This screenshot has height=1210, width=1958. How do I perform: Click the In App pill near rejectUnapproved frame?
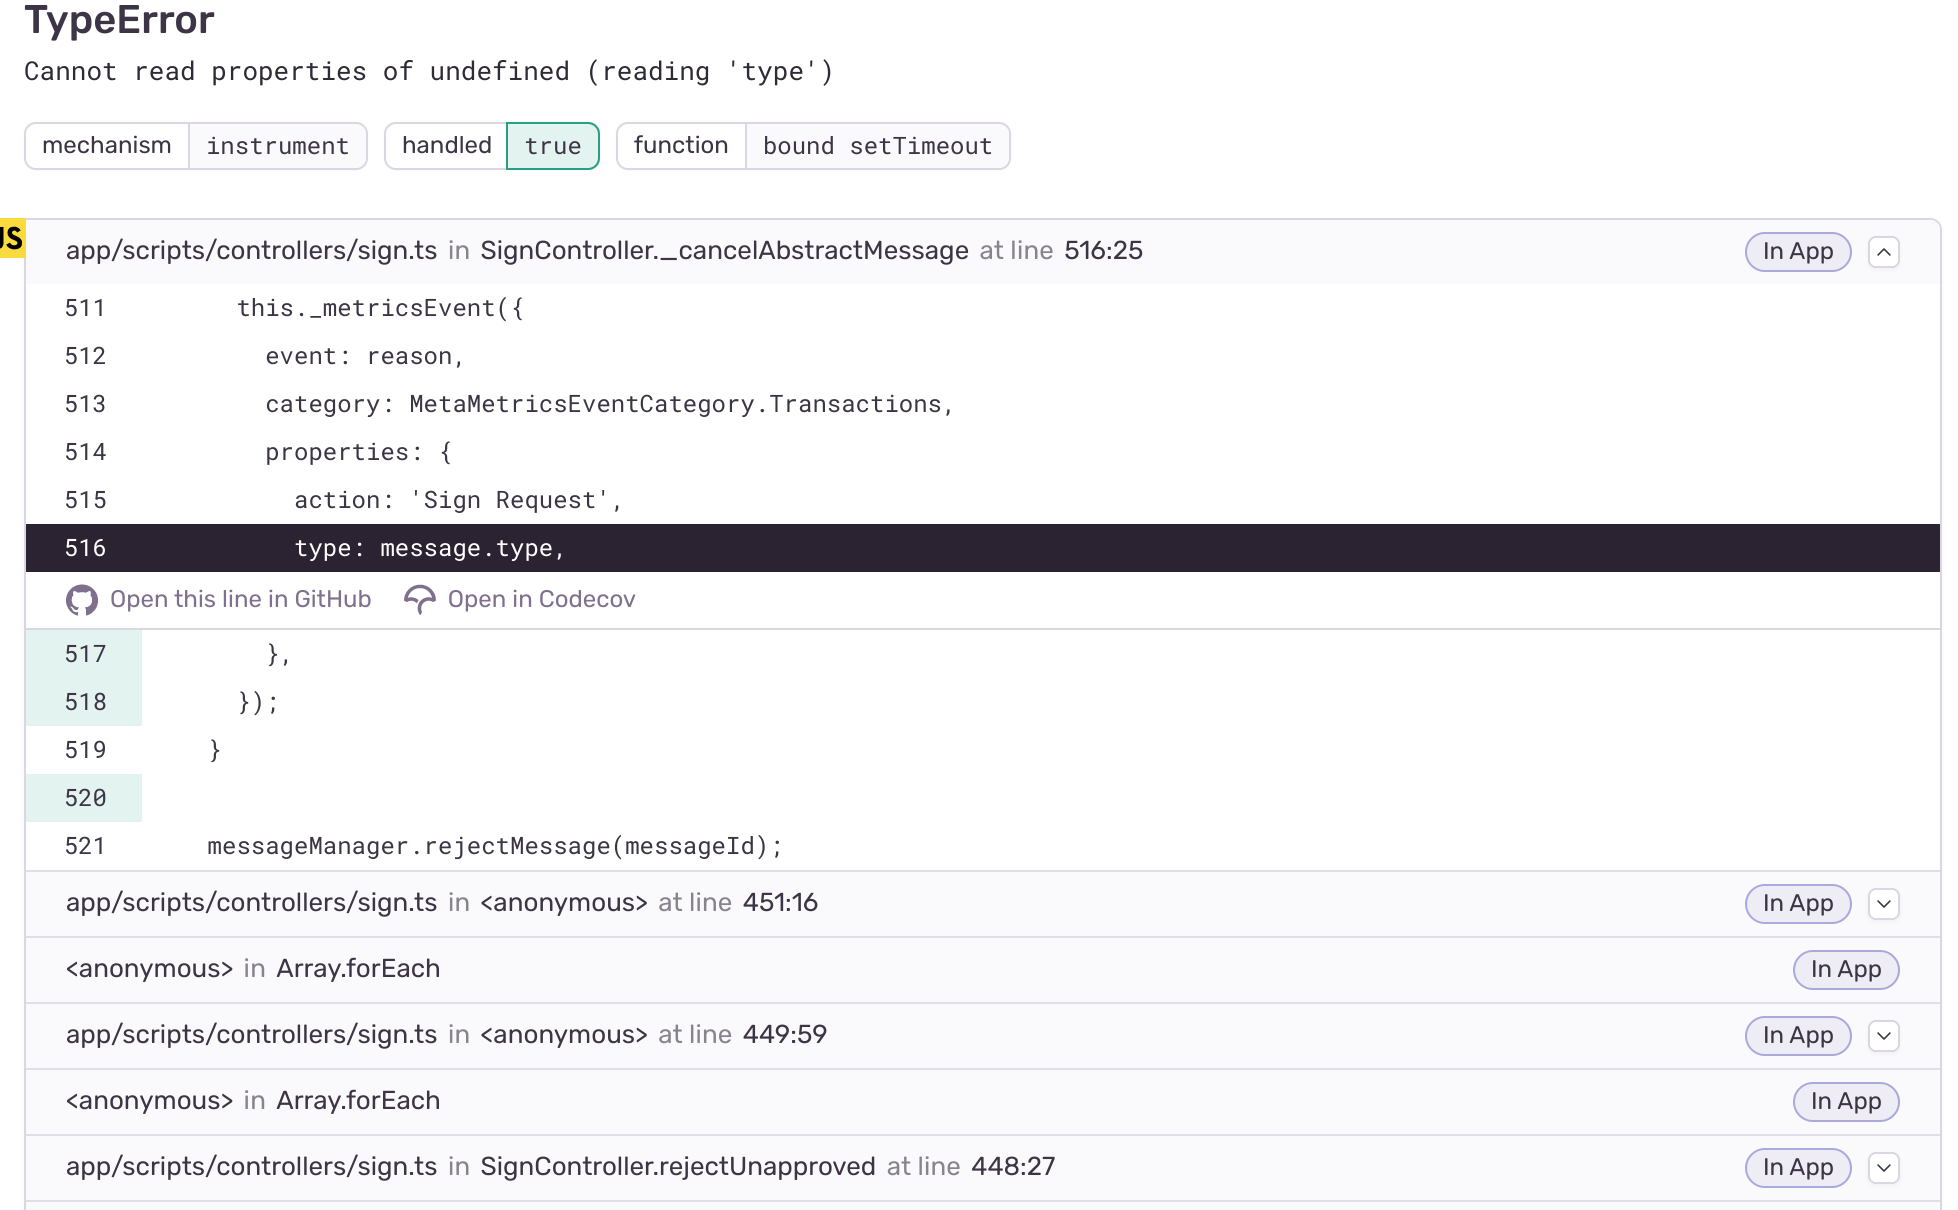coord(1797,1167)
